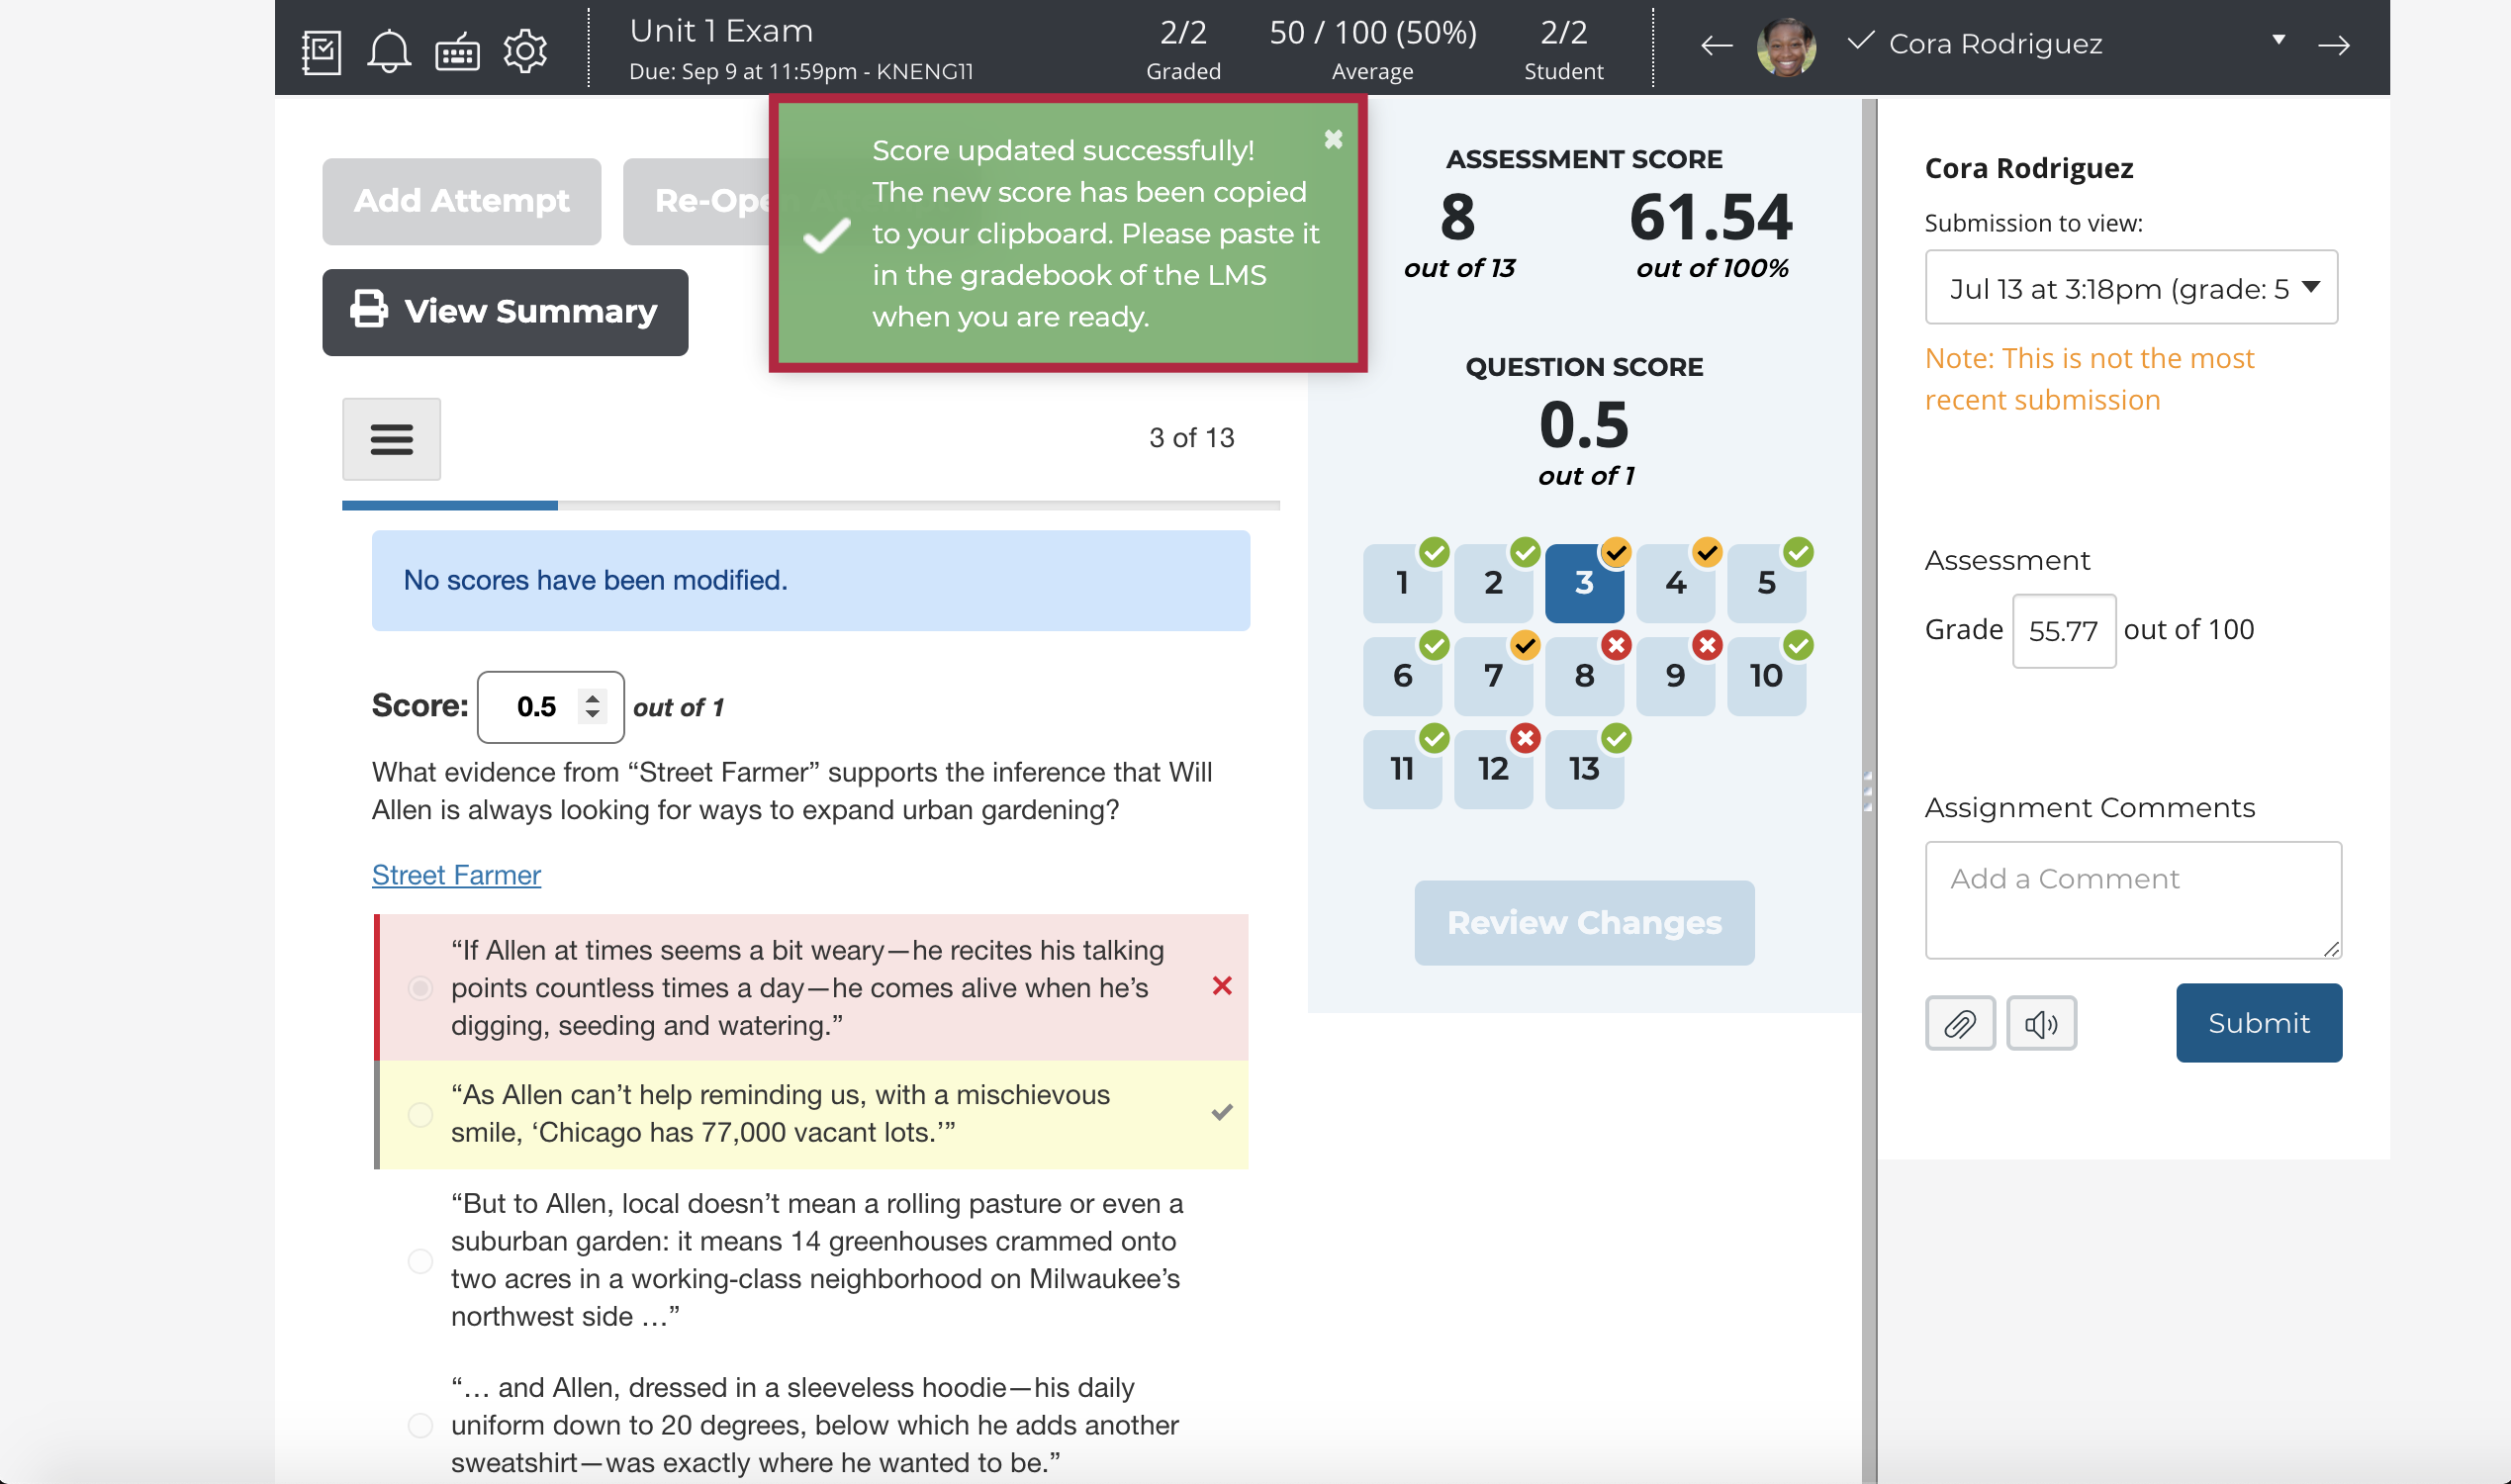This screenshot has height=1484, width=2511.
Task: Click the question progress bar
Action: point(810,506)
